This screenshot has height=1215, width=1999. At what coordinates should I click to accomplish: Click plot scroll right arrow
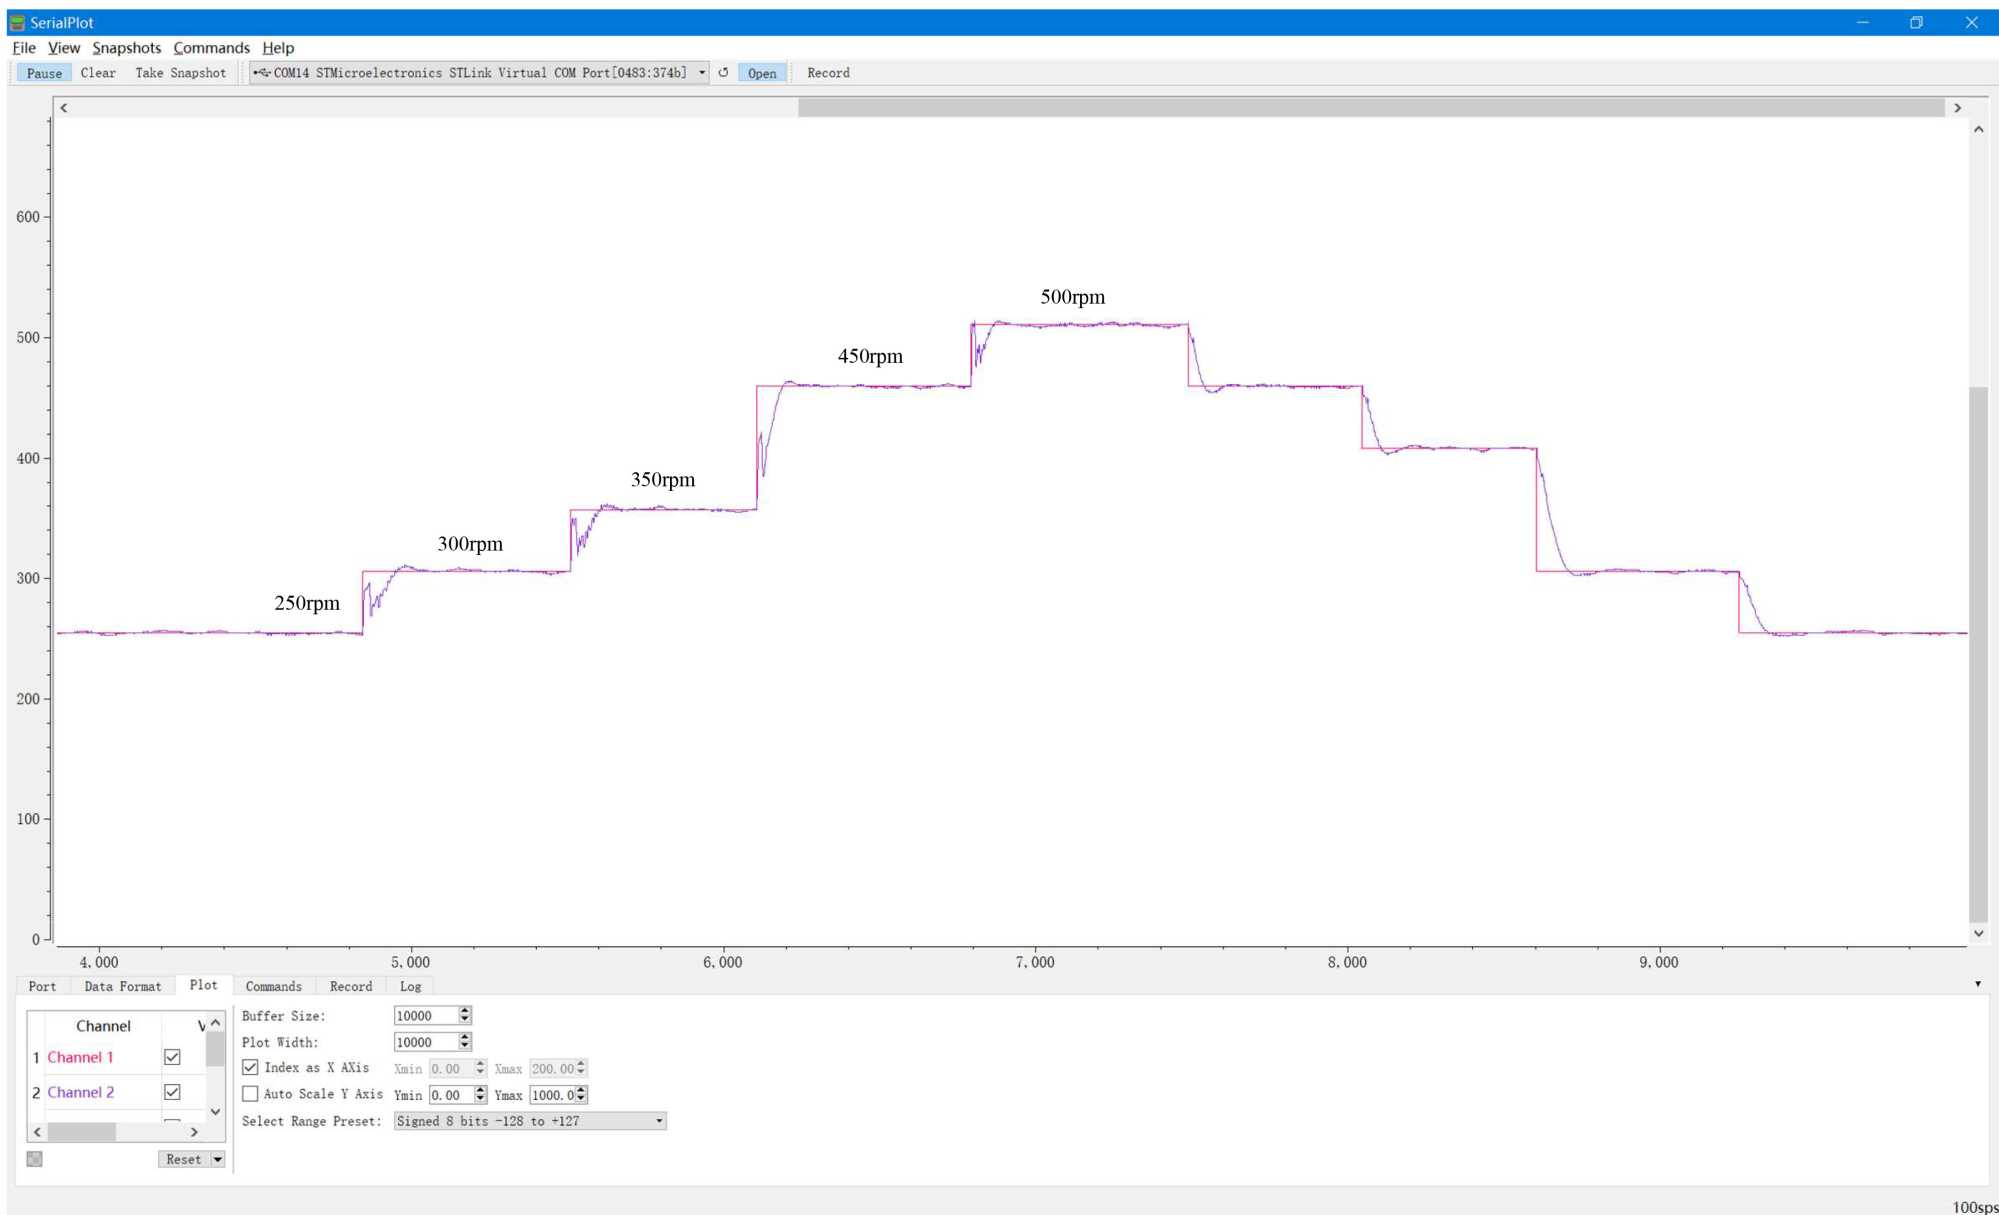pyautogui.click(x=1957, y=108)
